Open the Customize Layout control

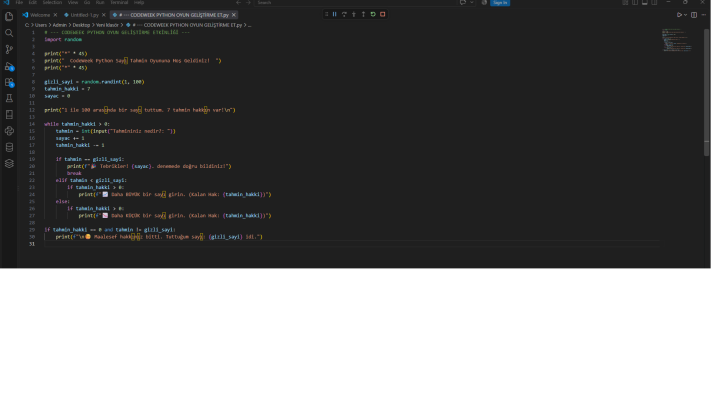click(625, 3)
